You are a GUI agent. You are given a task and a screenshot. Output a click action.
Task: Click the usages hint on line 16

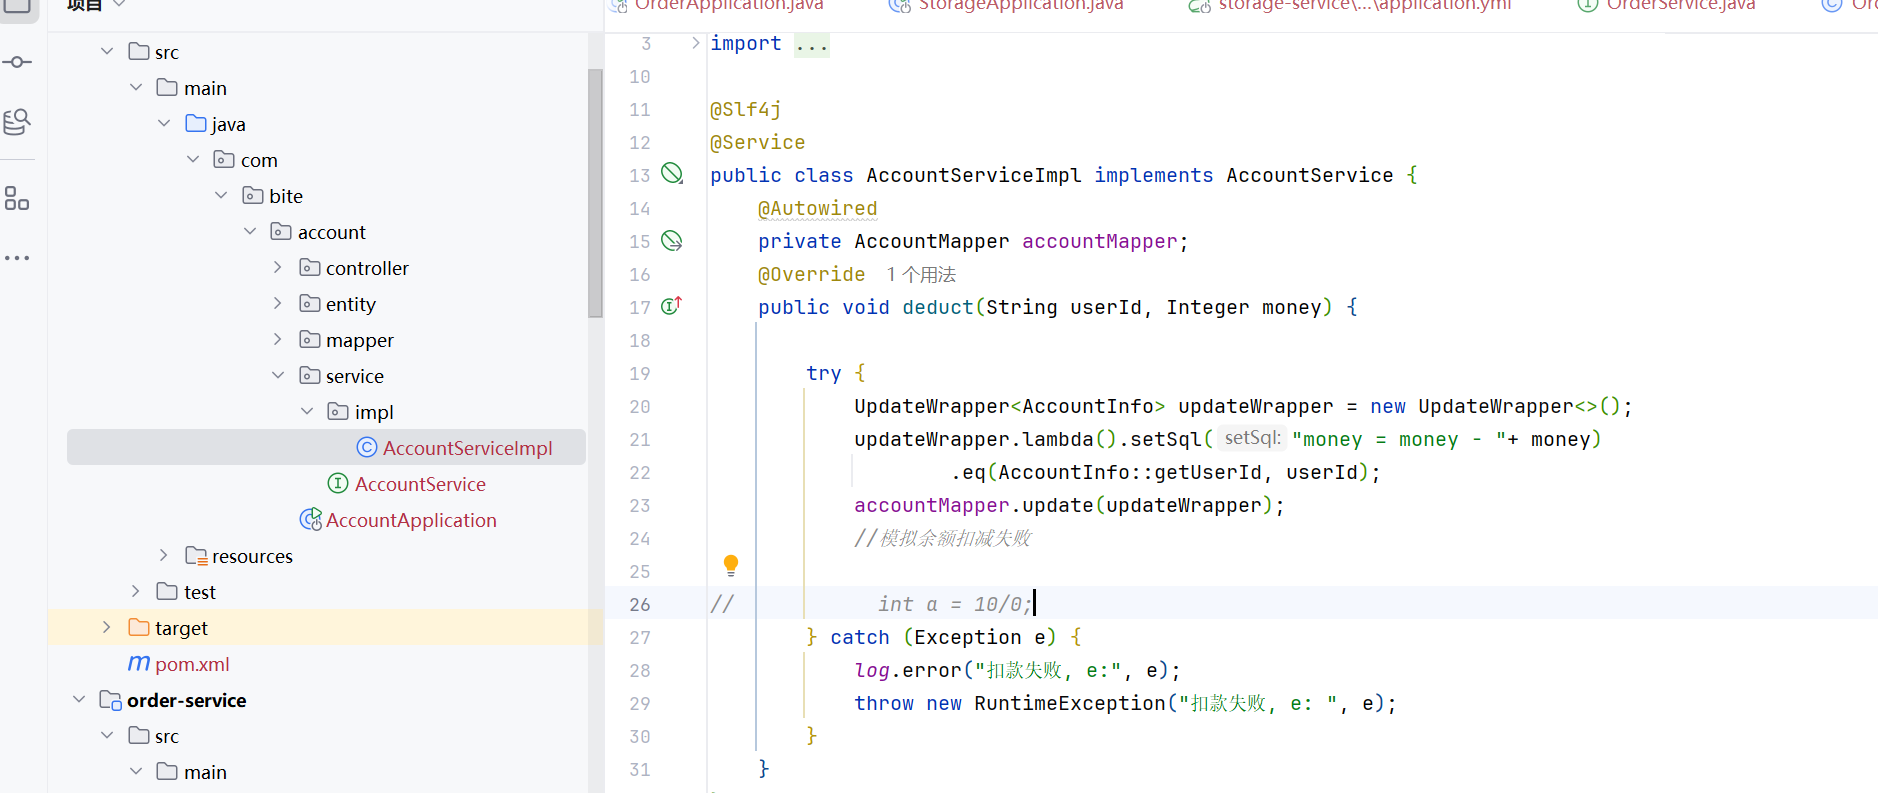921,274
